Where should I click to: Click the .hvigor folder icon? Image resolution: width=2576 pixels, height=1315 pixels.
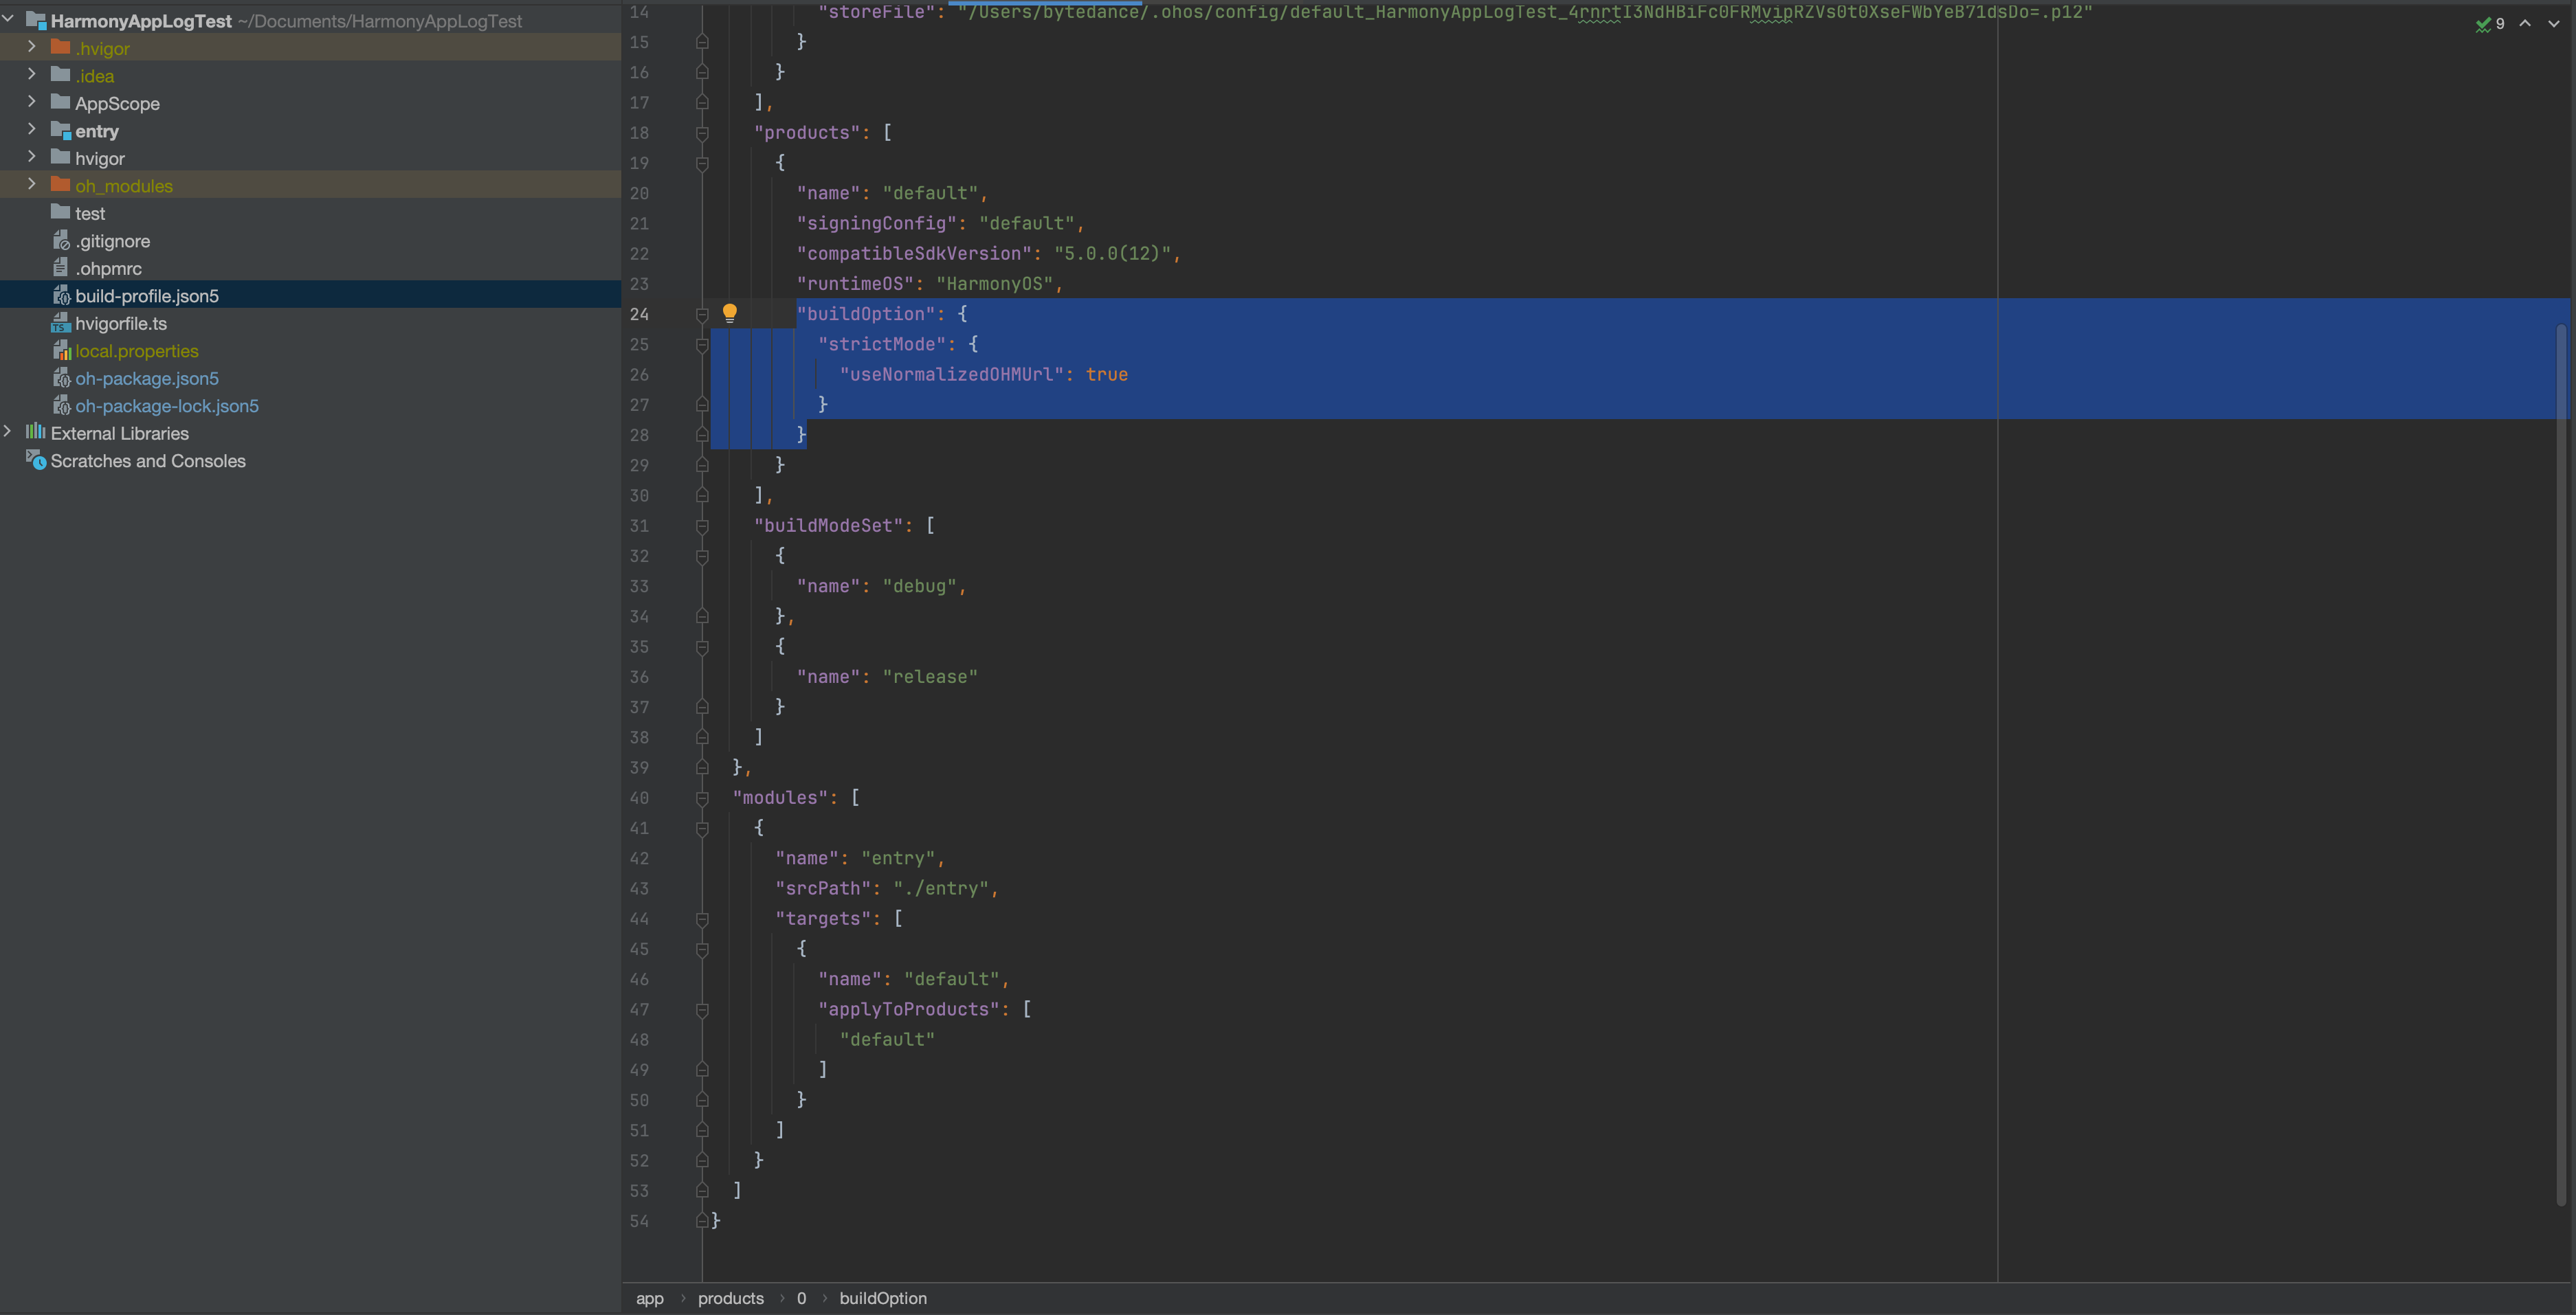coord(60,47)
